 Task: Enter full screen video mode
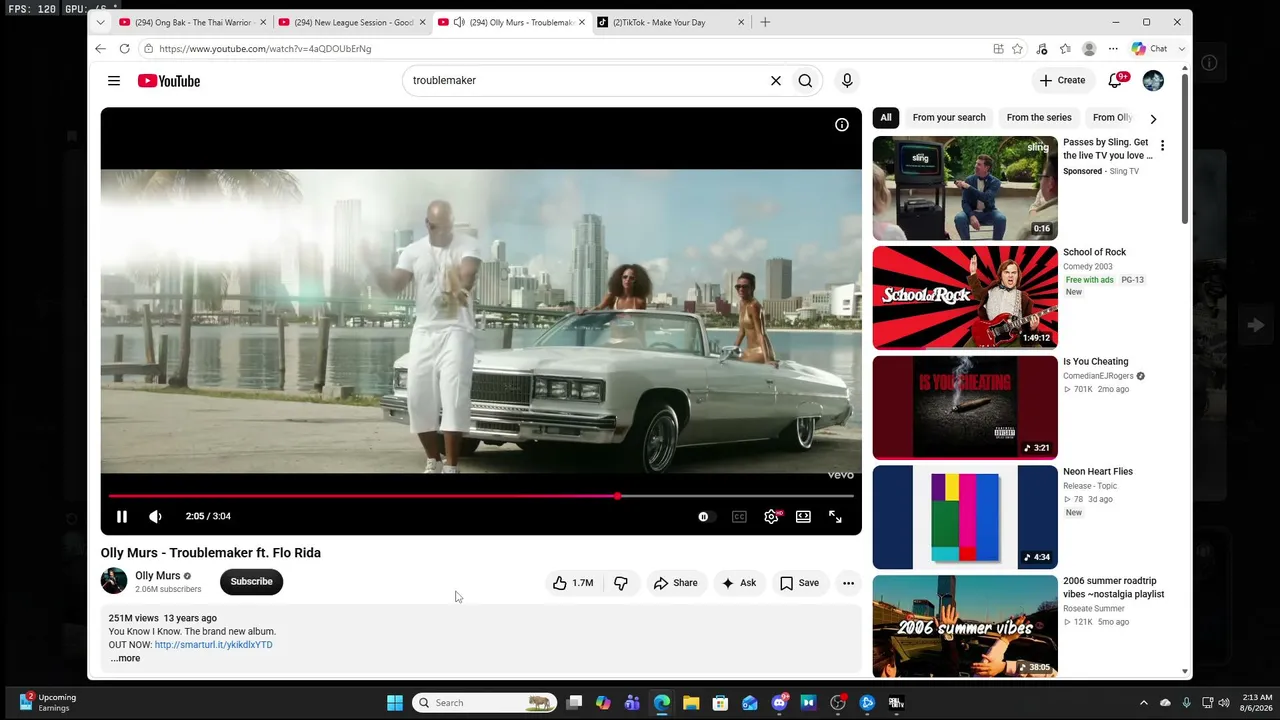835,517
